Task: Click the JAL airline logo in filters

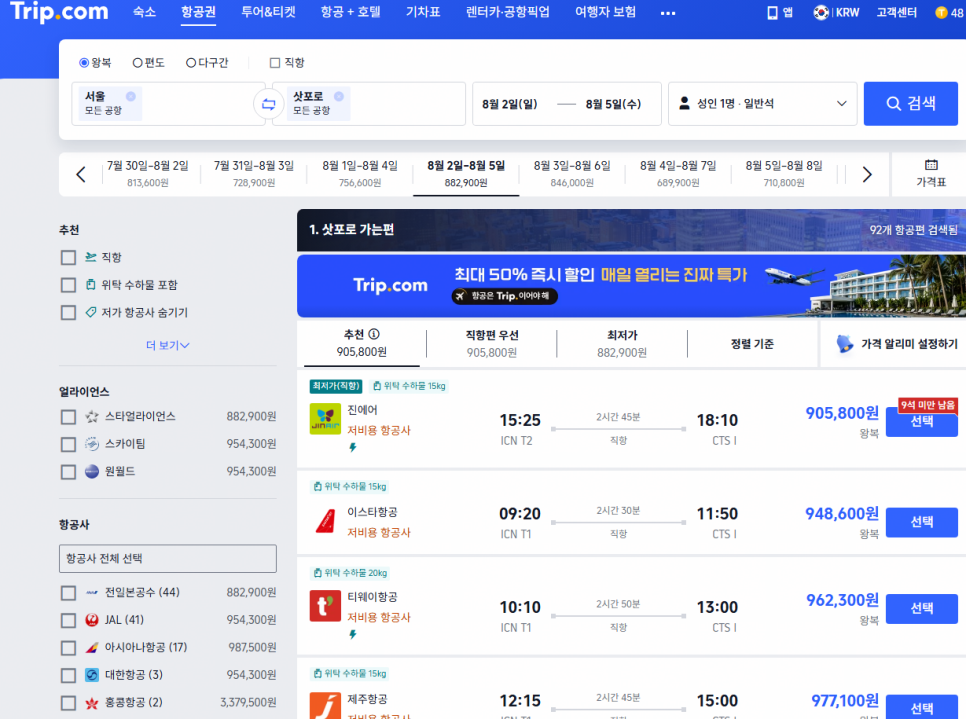Action: tap(92, 620)
